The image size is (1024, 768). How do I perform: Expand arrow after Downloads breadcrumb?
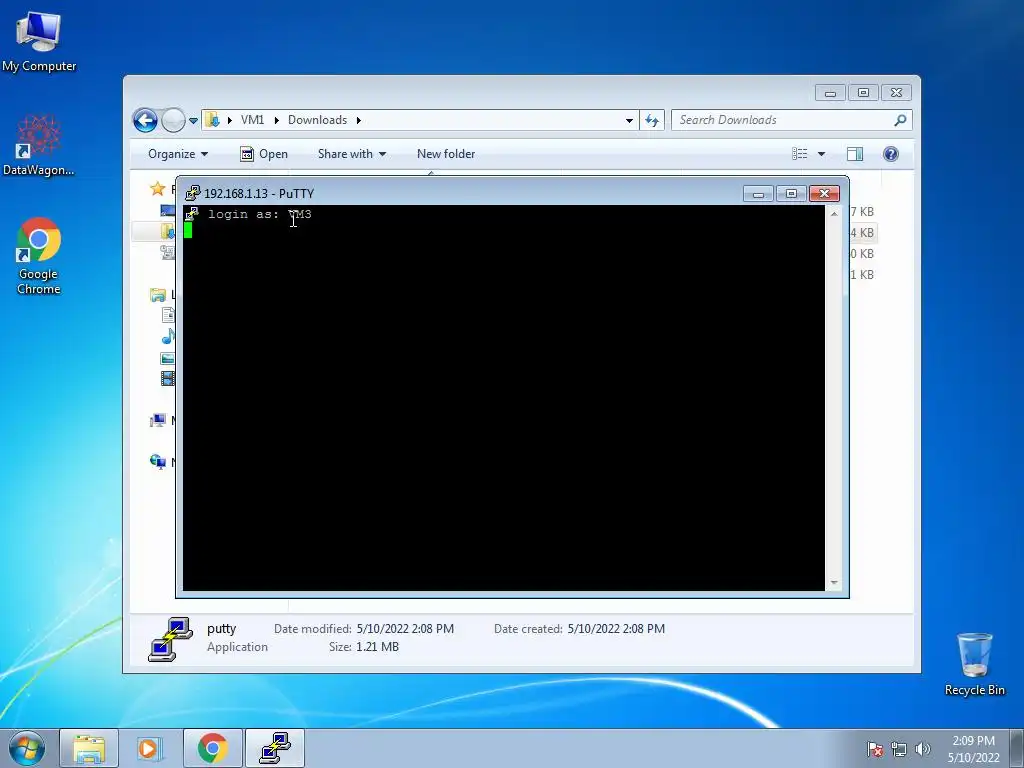coord(359,120)
